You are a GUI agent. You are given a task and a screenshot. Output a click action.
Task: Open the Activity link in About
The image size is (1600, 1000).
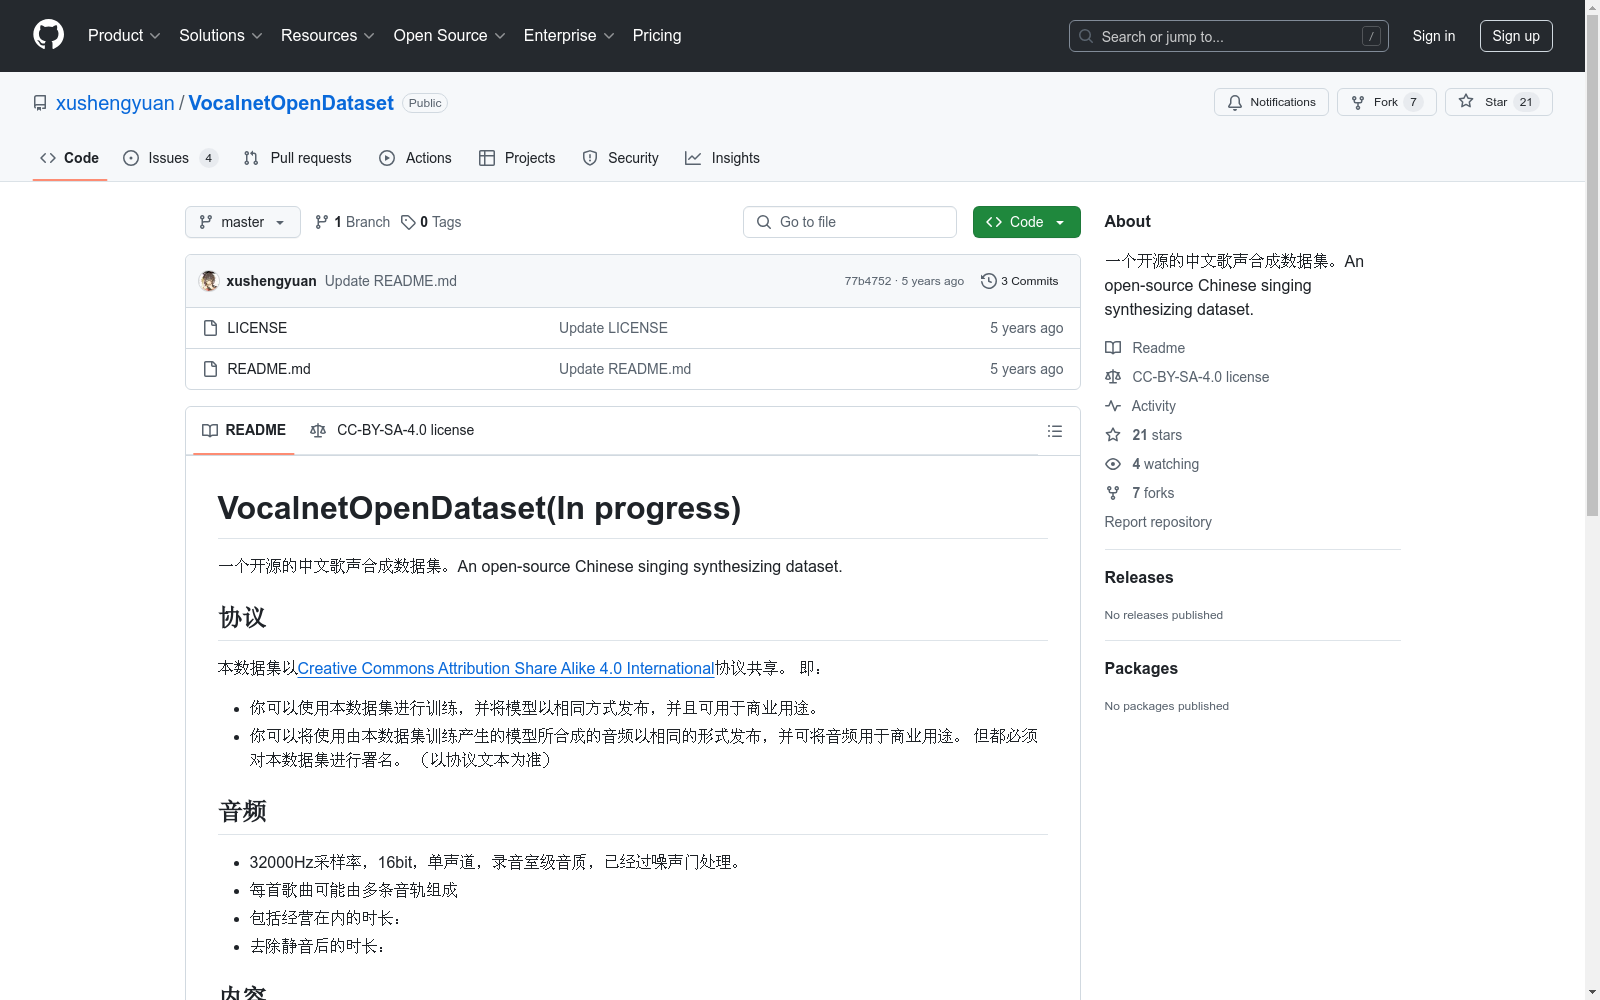tap(1141, 406)
